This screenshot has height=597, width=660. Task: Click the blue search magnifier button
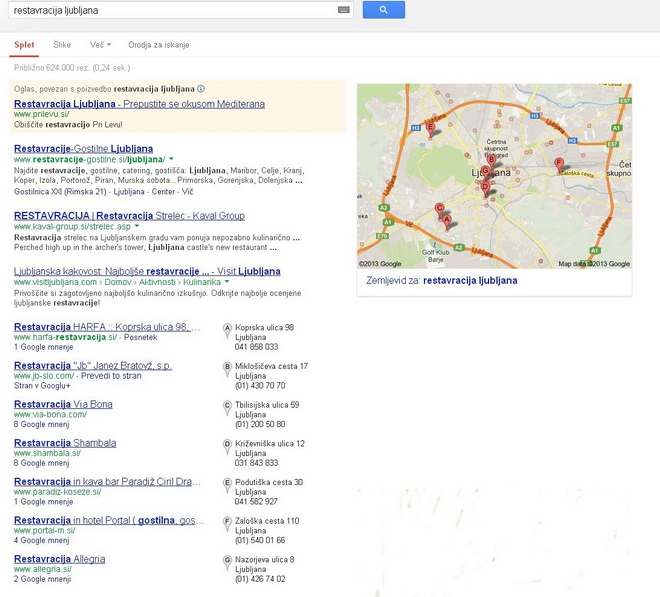click(383, 10)
